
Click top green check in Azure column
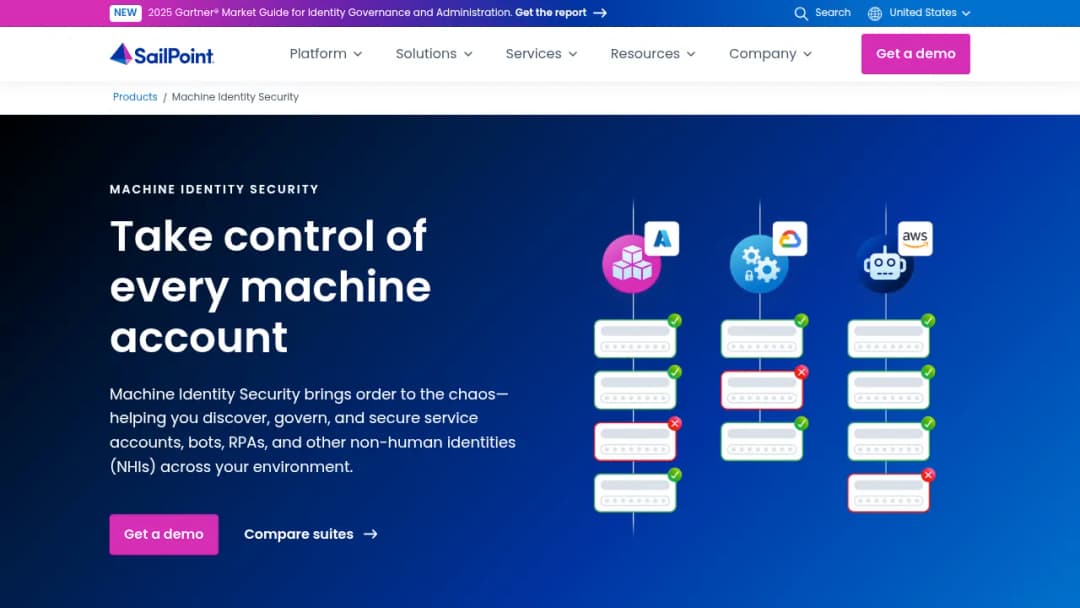click(x=674, y=320)
